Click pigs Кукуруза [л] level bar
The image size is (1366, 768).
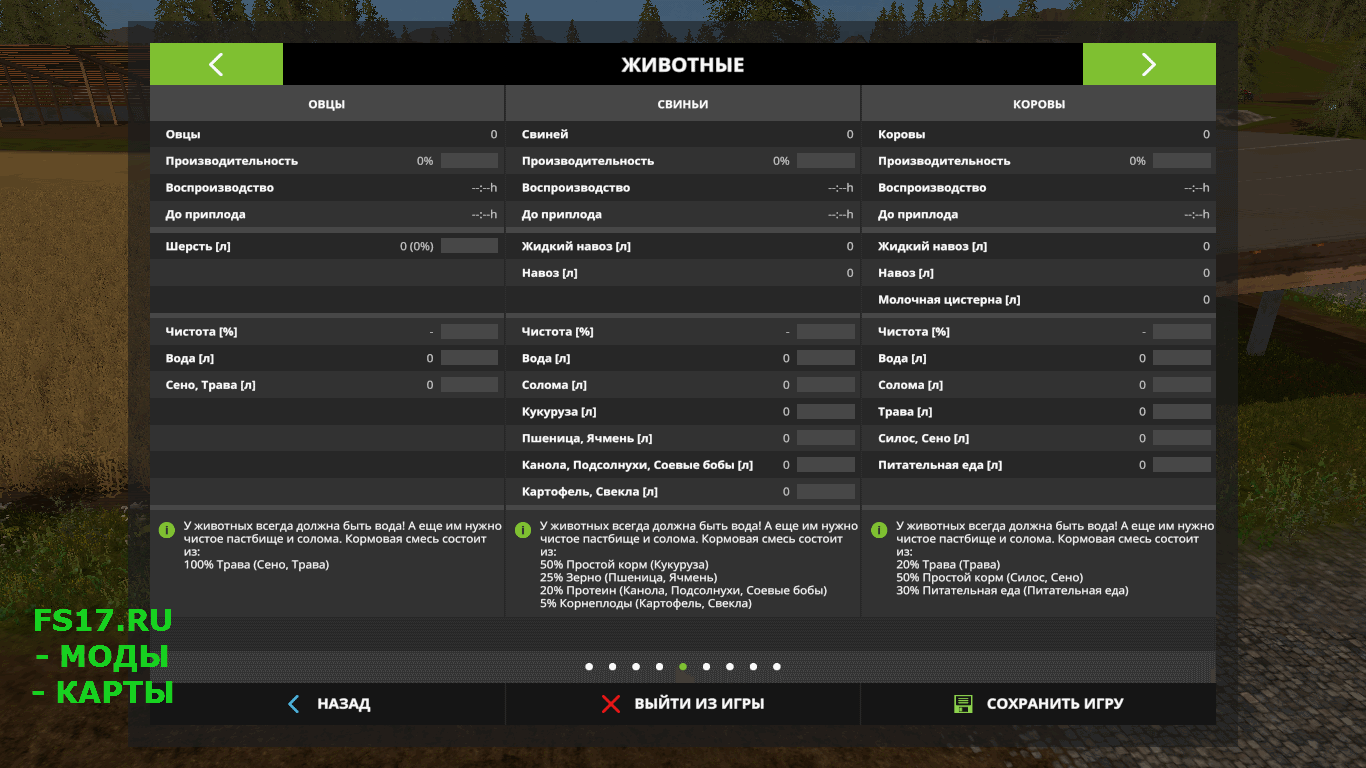[826, 411]
